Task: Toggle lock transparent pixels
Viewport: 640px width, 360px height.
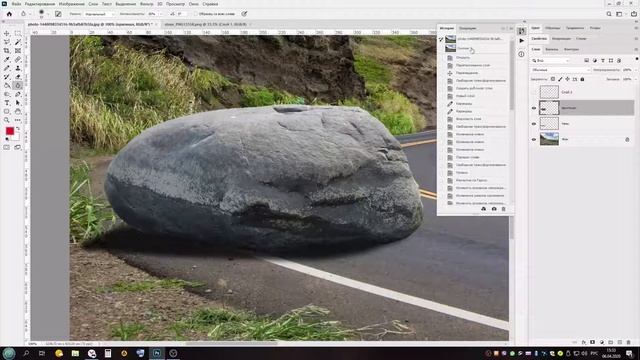Action: (553, 79)
